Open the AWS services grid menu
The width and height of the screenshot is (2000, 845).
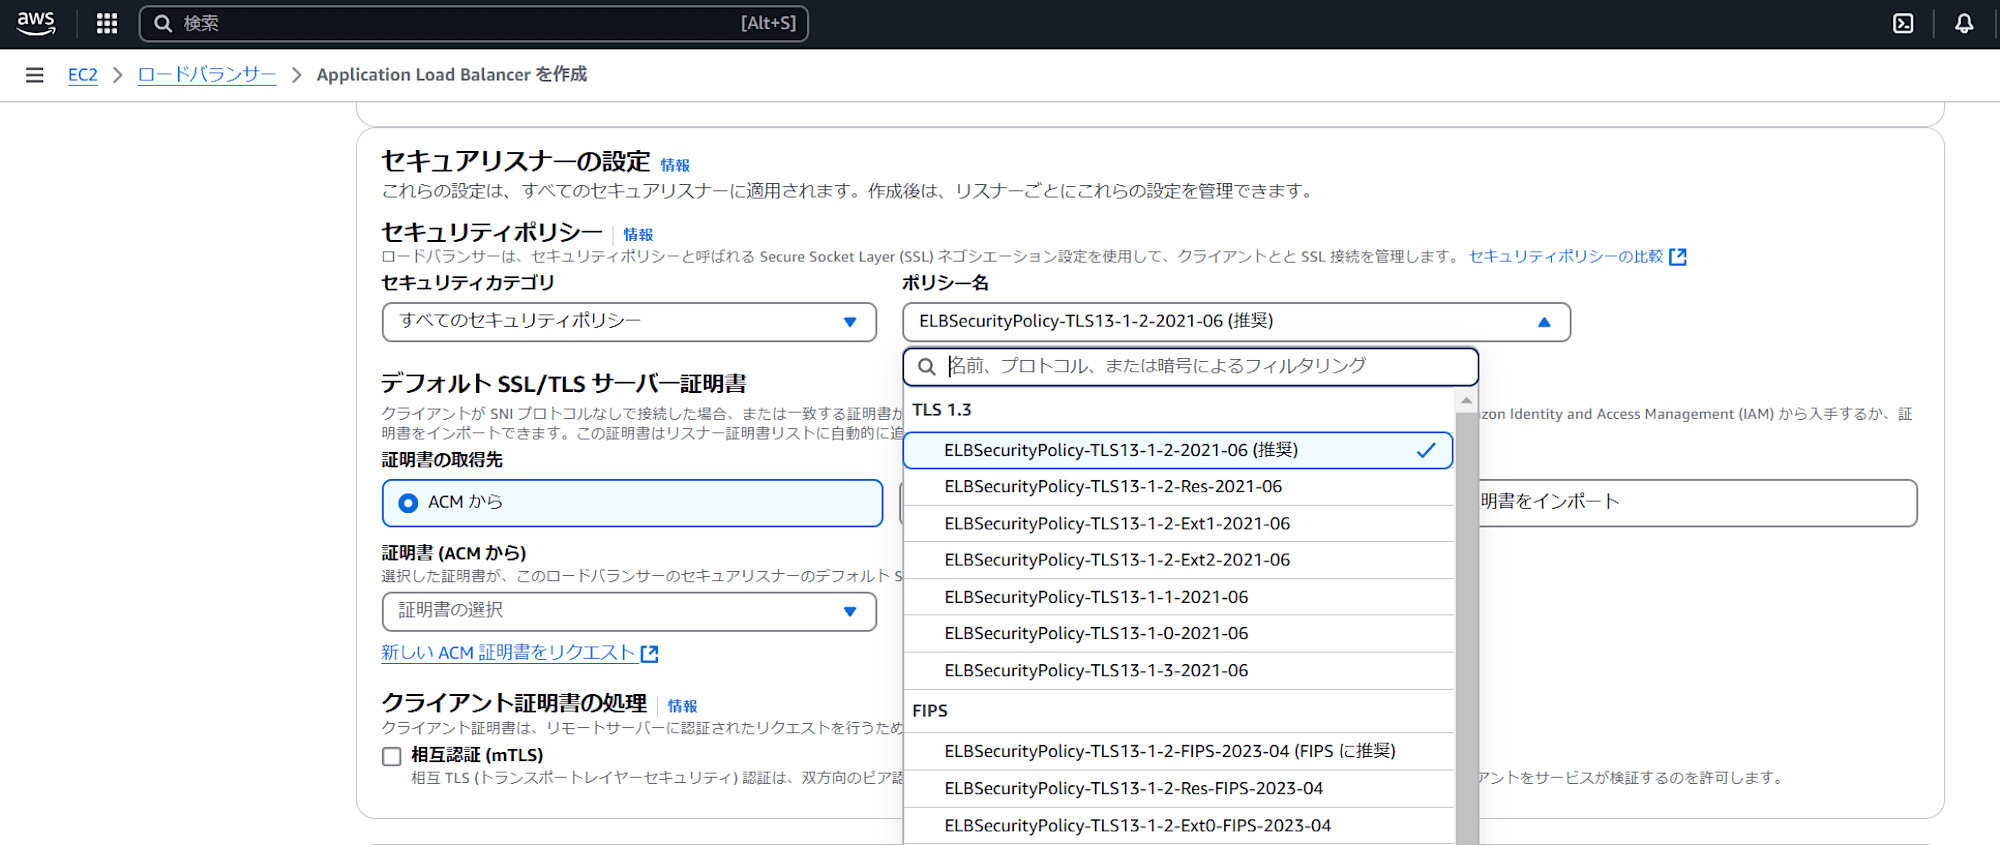pos(107,23)
